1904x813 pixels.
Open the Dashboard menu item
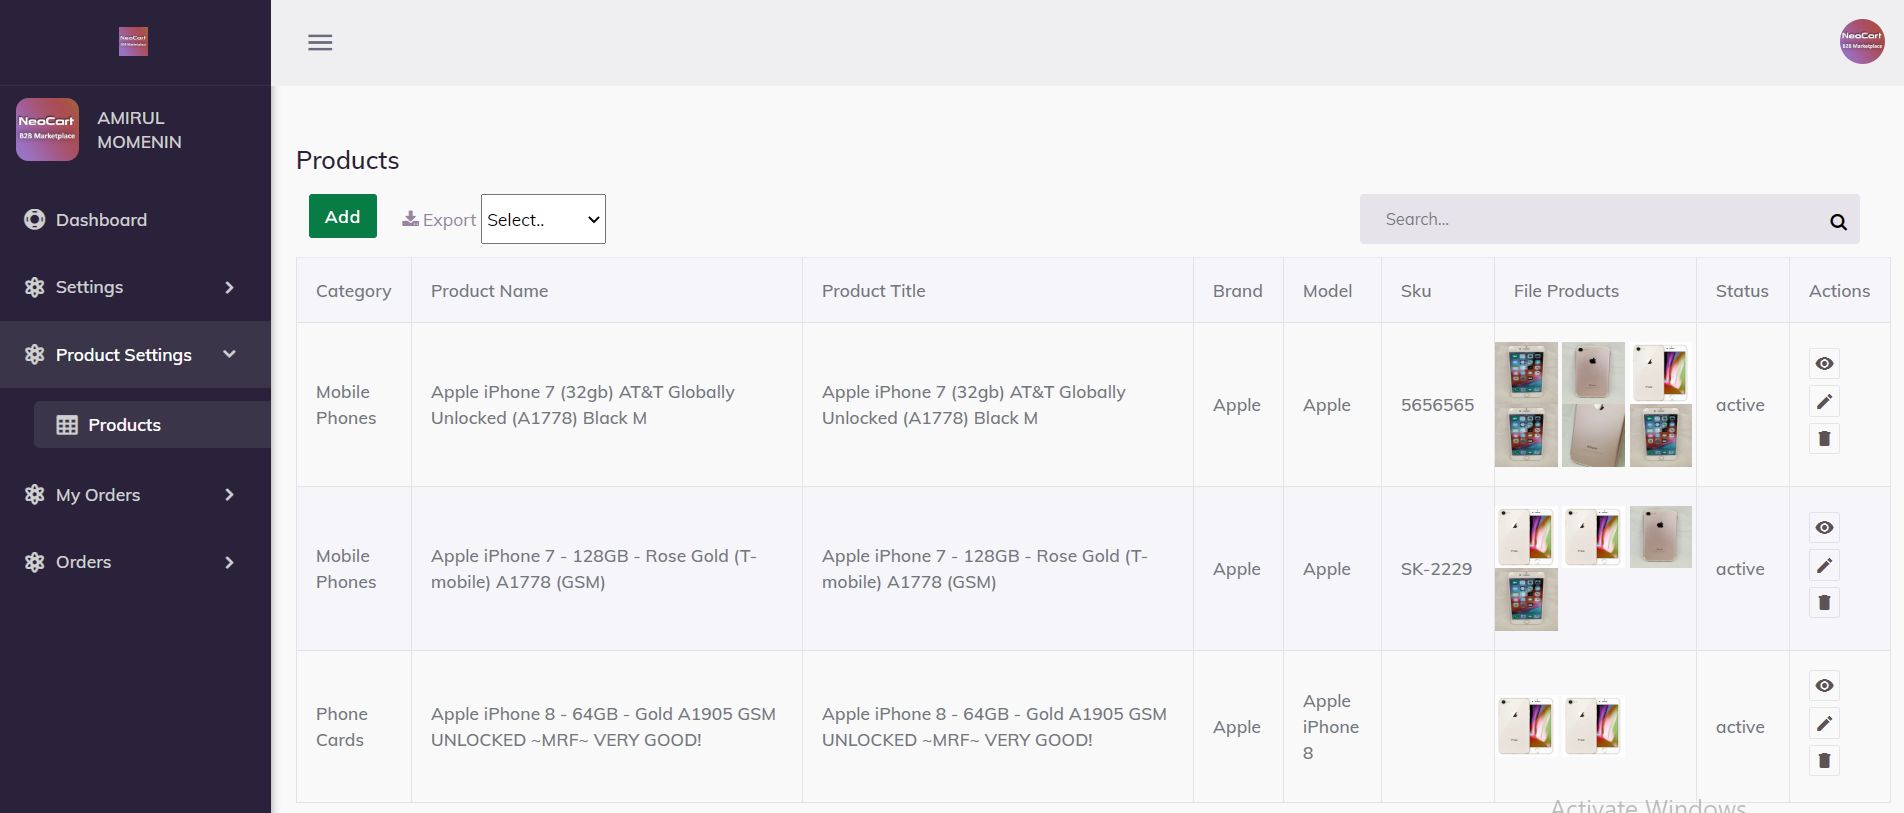[x=101, y=220]
